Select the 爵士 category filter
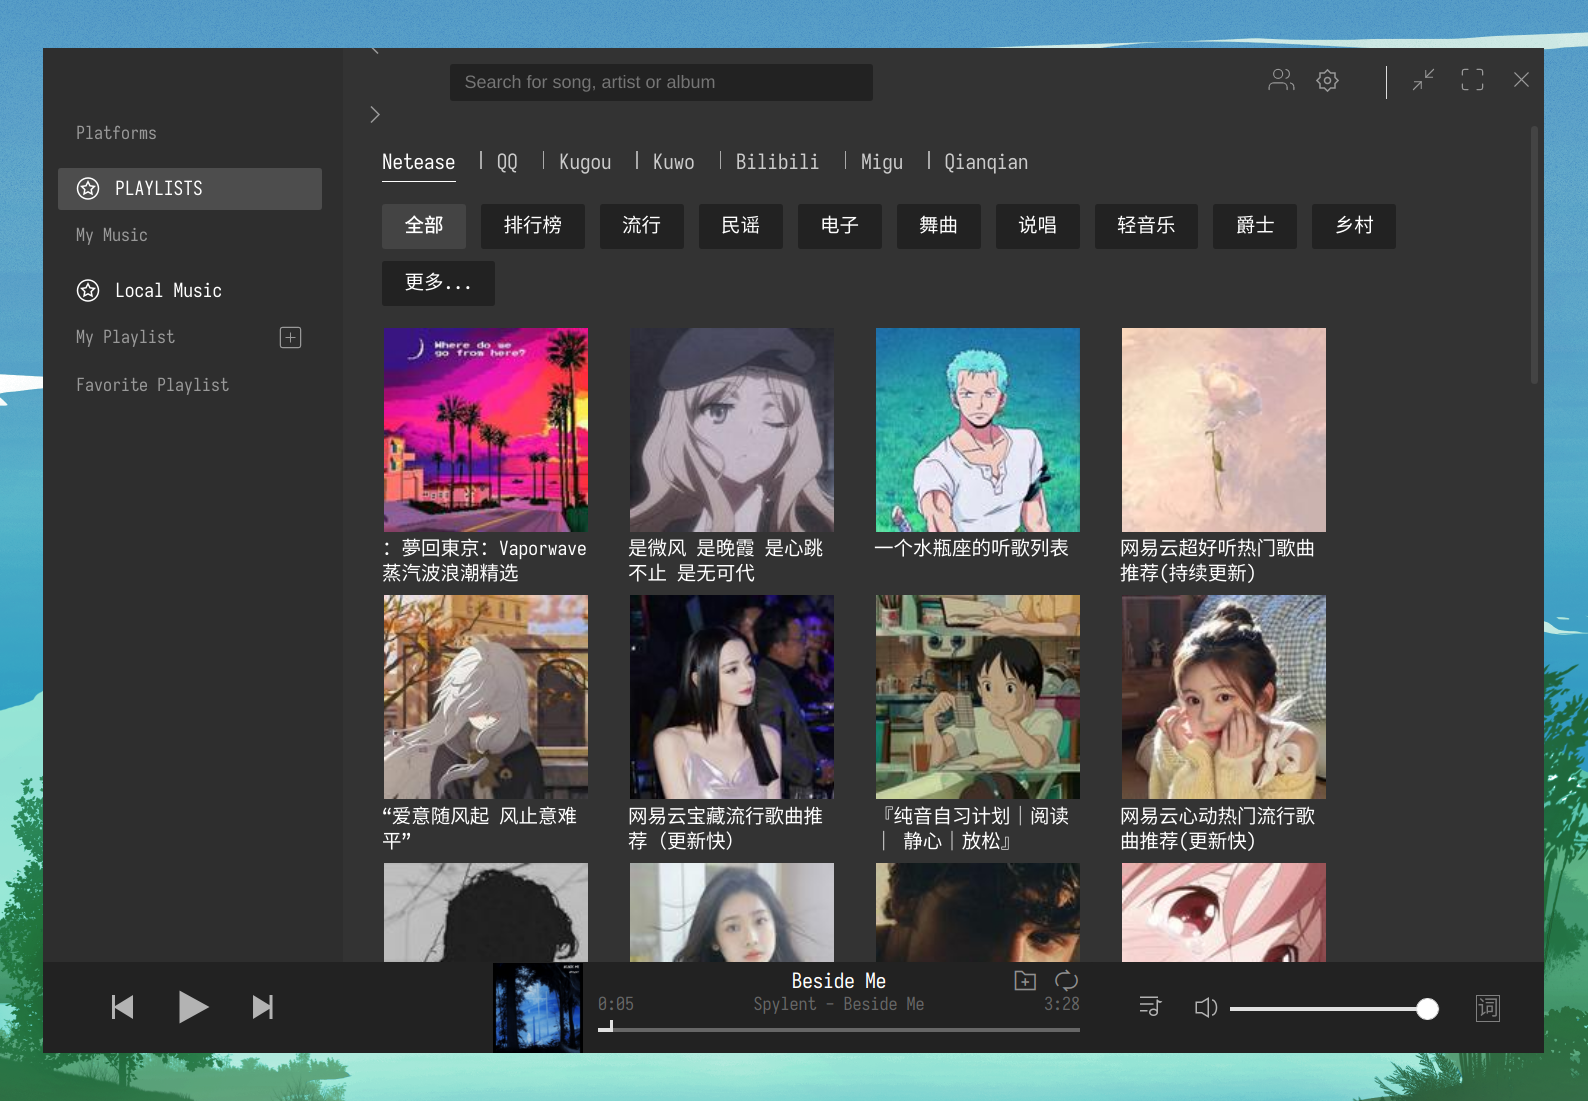The width and height of the screenshot is (1588, 1101). (x=1255, y=226)
